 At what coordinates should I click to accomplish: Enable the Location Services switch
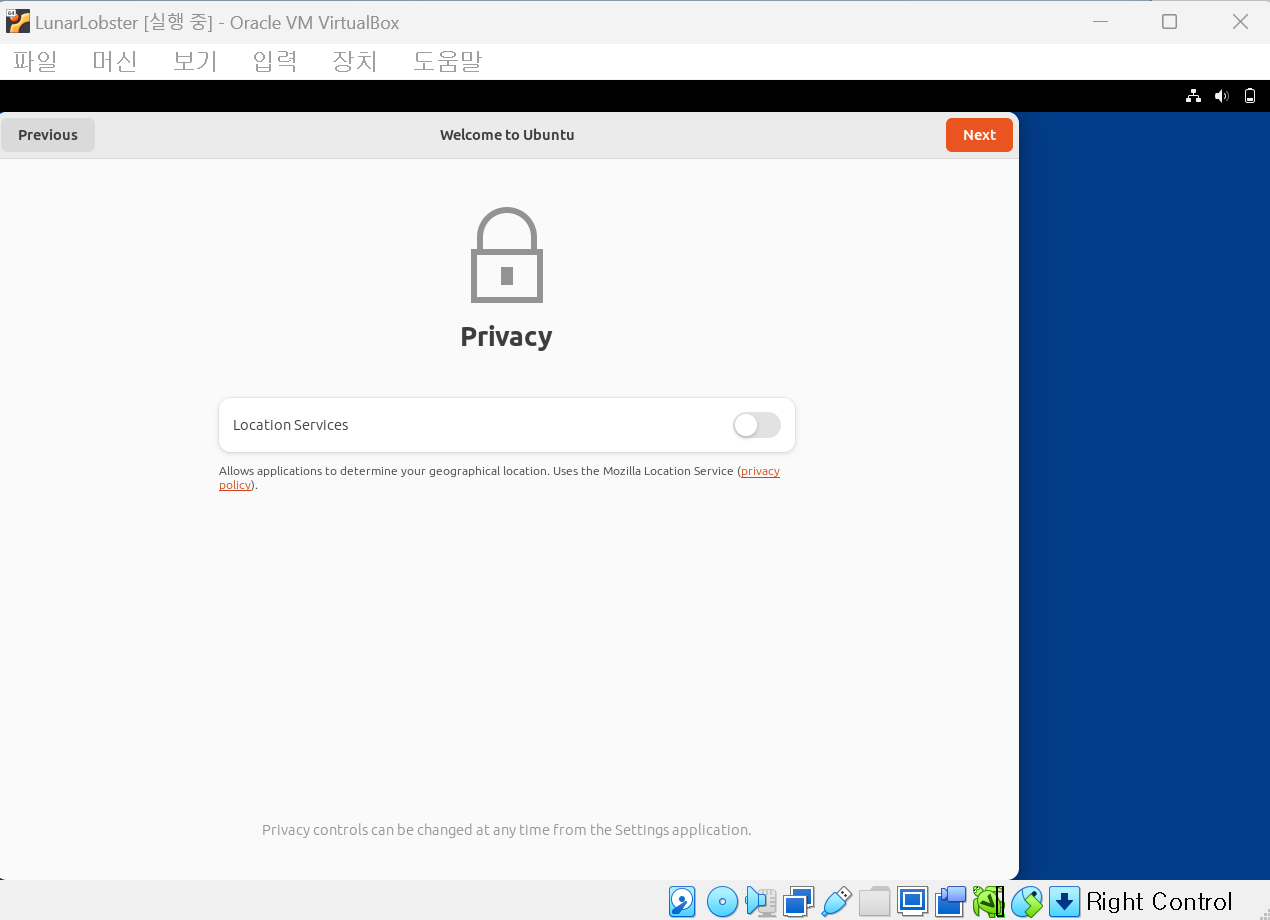point(757,425)
